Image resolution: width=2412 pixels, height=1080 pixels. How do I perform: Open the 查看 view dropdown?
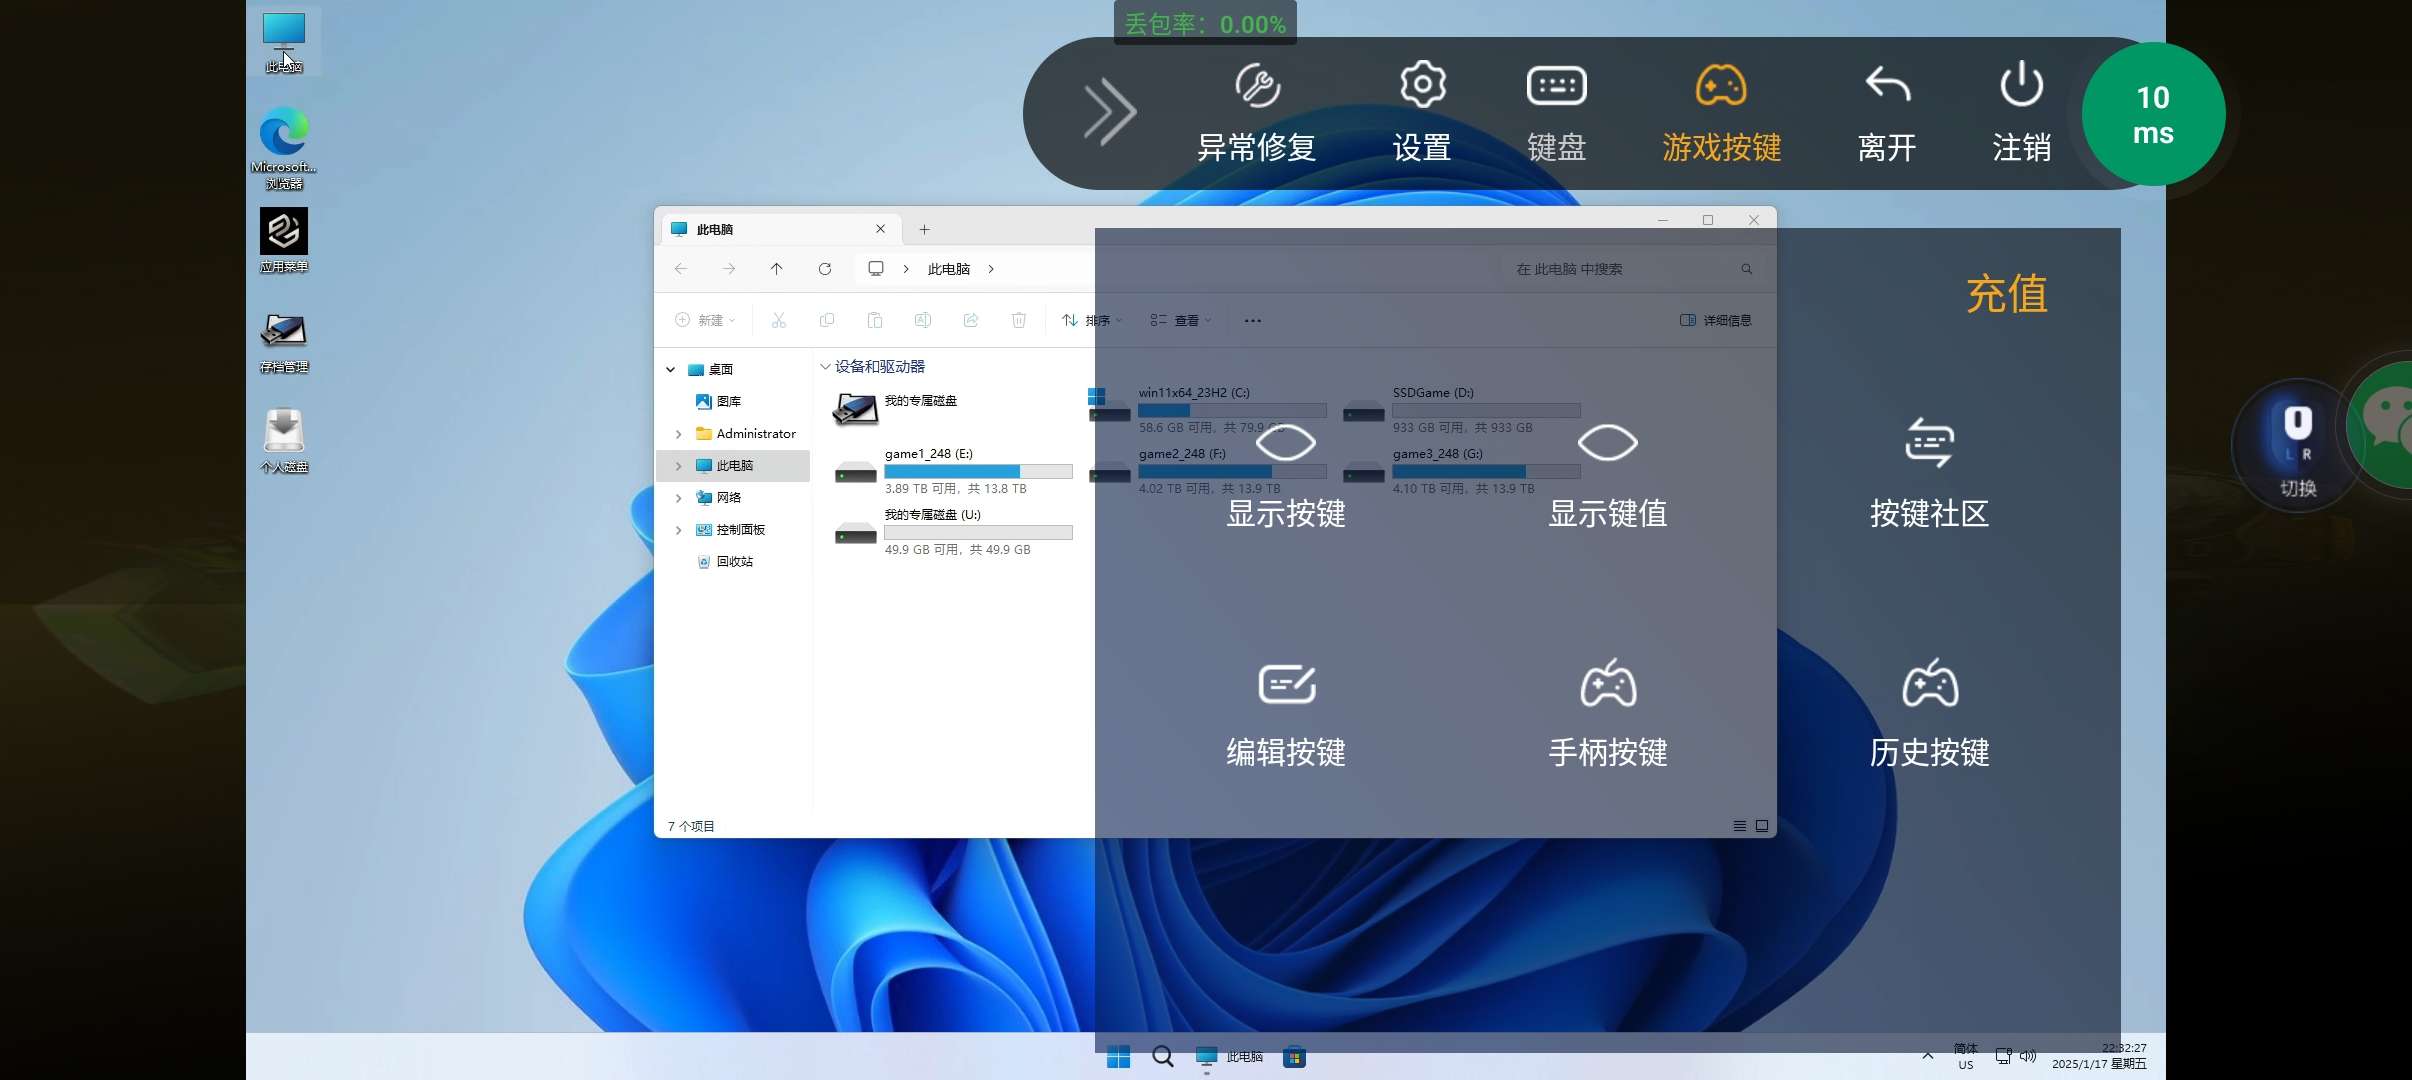(x=1181, y=320)
